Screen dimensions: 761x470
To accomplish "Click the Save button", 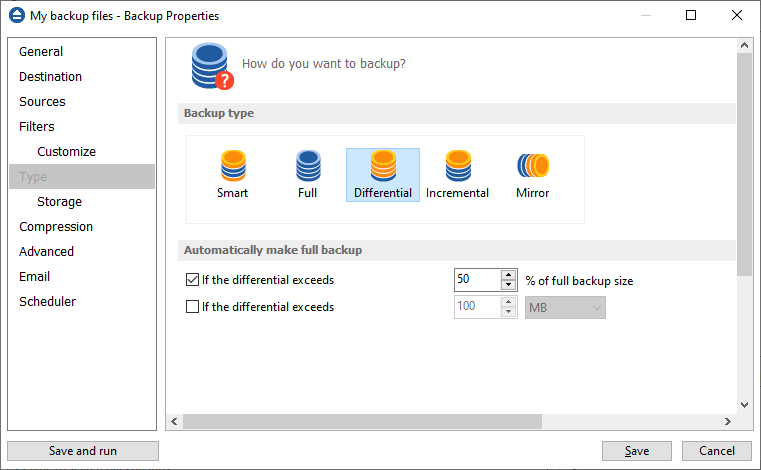I will point(637,451).
